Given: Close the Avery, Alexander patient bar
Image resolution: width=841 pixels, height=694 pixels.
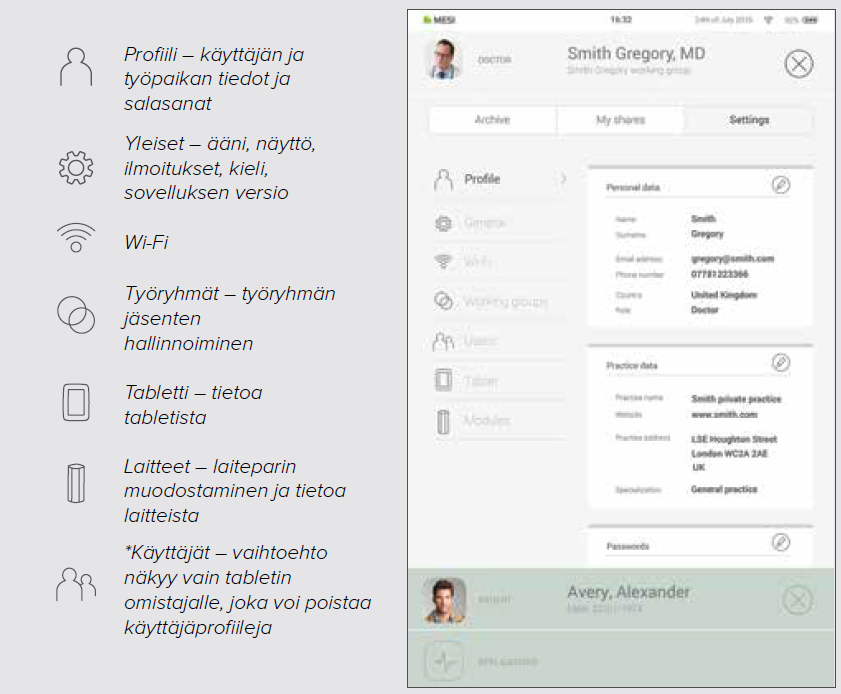Looking at the screenshot, I should [x=798, y=600].
